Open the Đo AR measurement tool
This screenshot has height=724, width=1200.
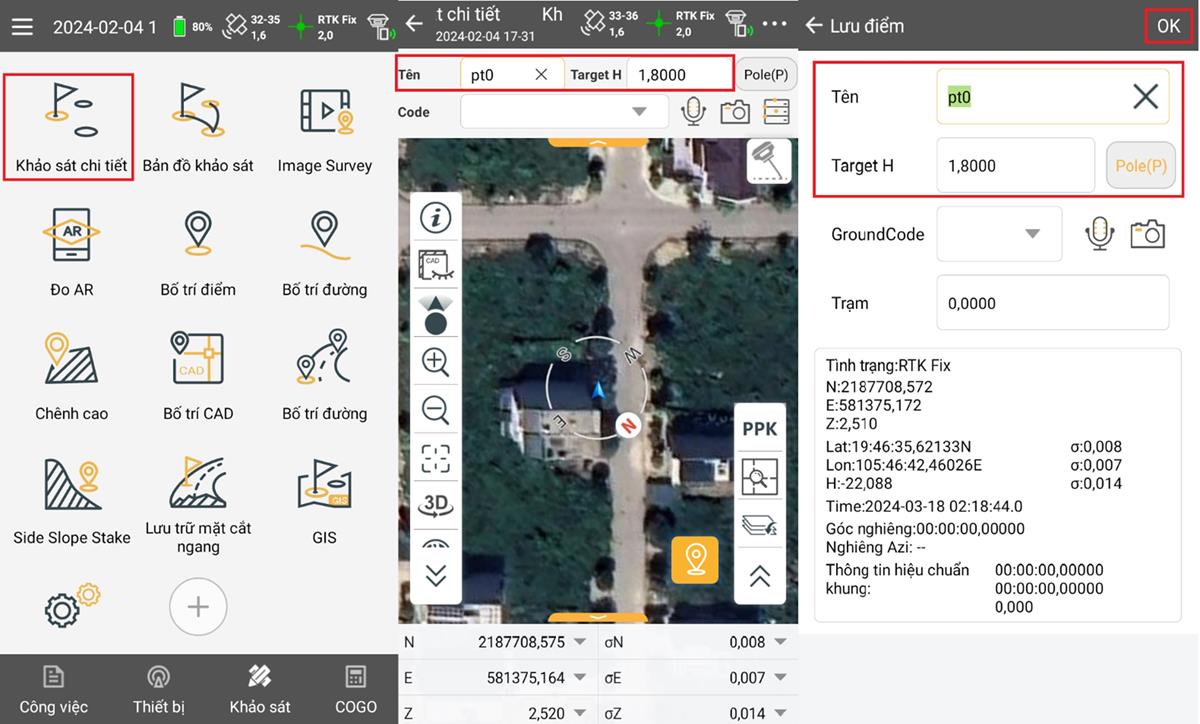point(71,251)
